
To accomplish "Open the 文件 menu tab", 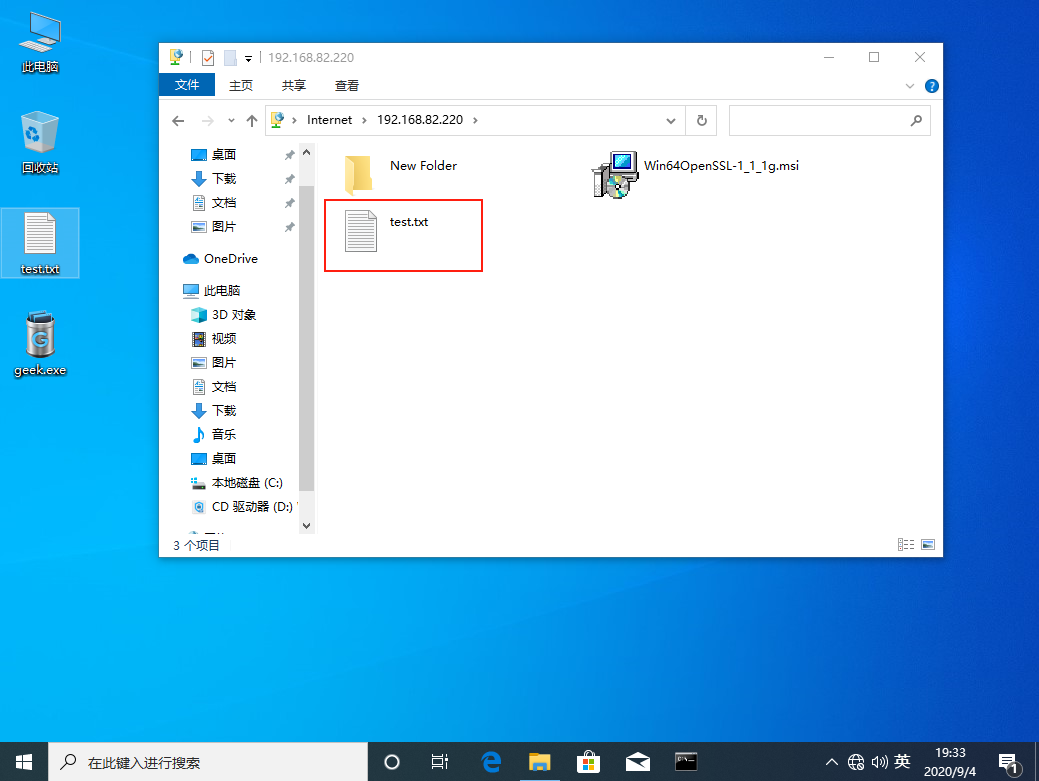I will point(187,85).
